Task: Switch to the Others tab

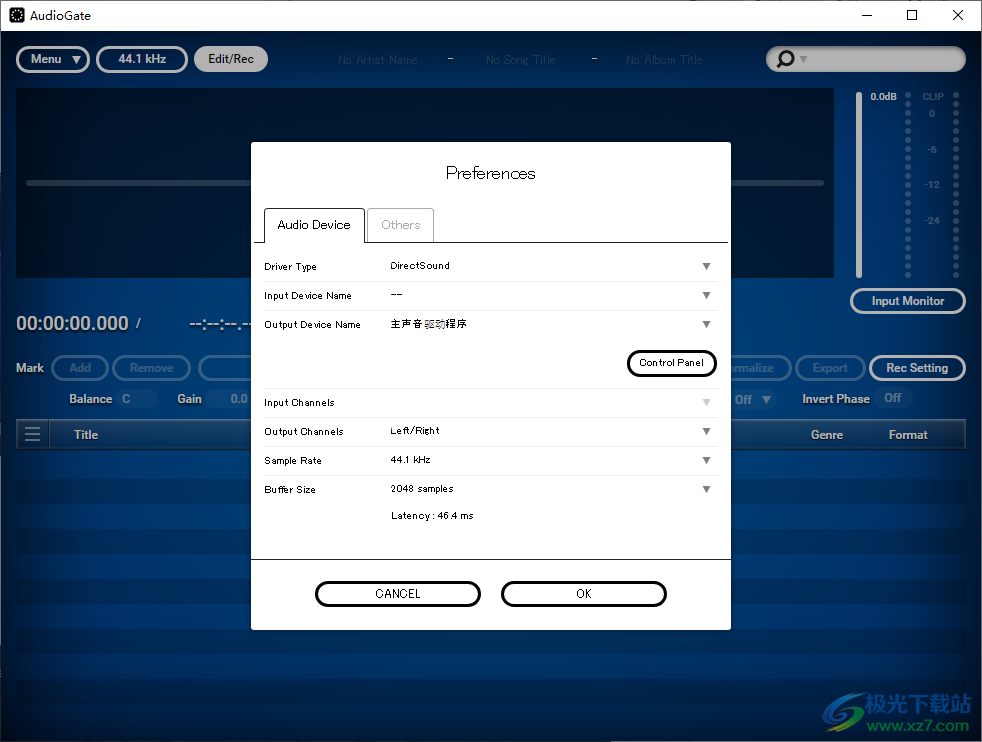Action: tap(400, 225)
